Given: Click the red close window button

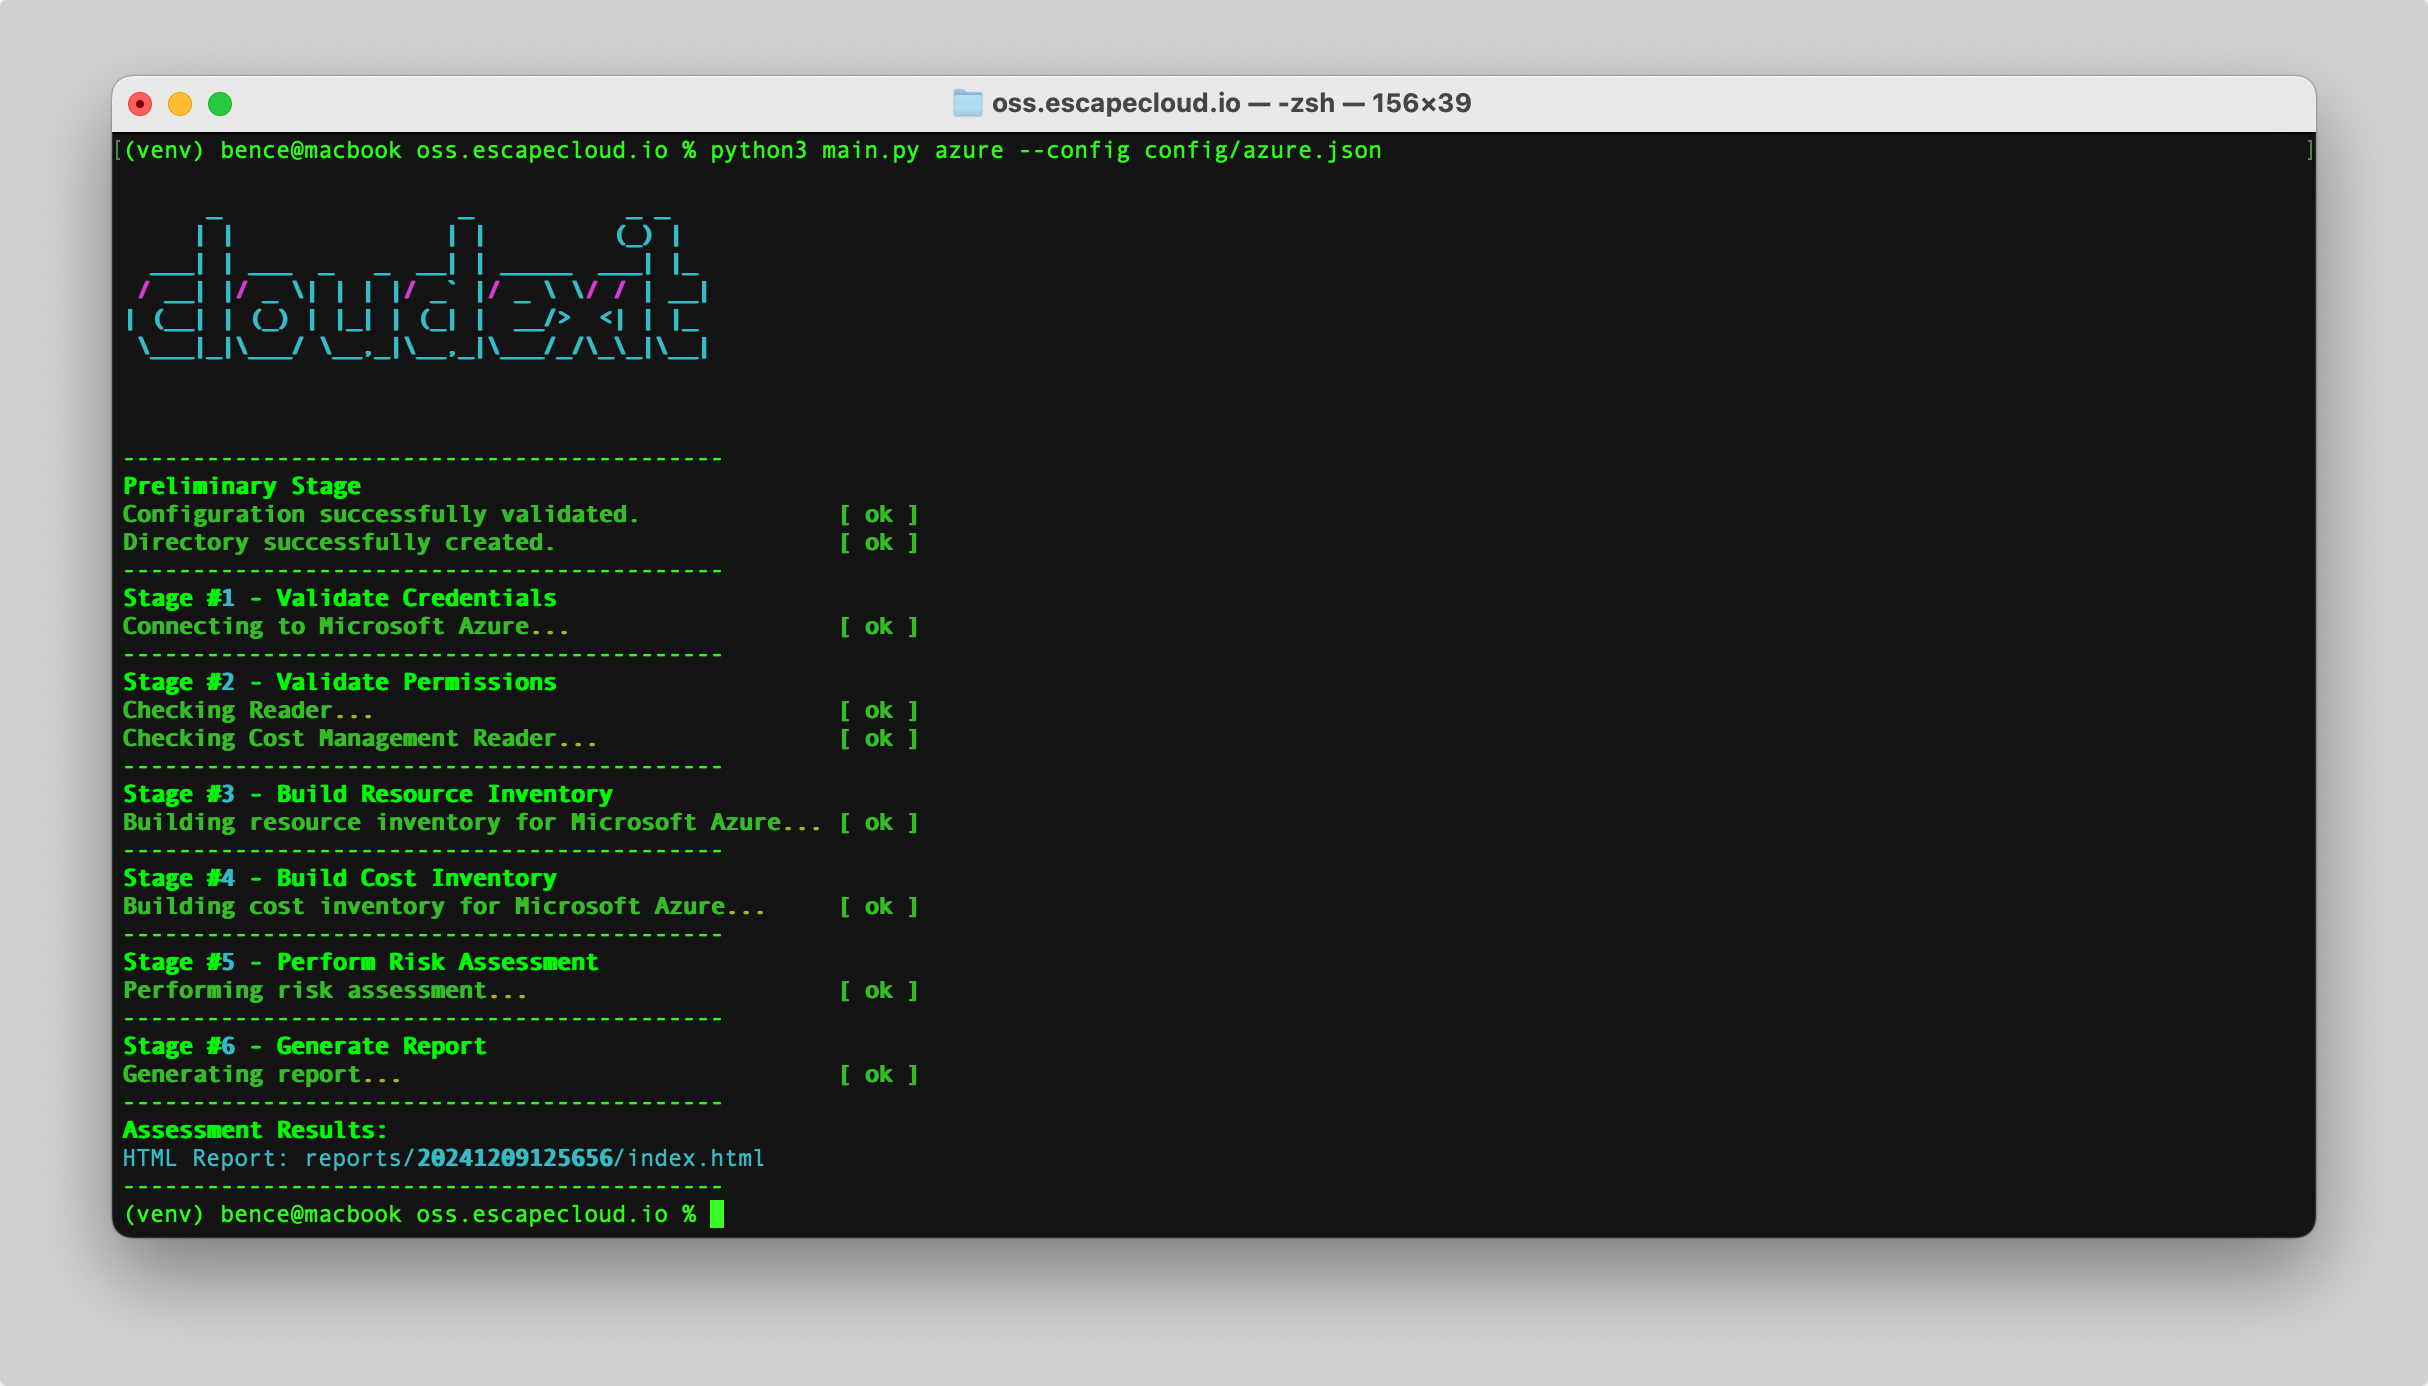Looking at the screenshot, I should [x=141, y=104].
